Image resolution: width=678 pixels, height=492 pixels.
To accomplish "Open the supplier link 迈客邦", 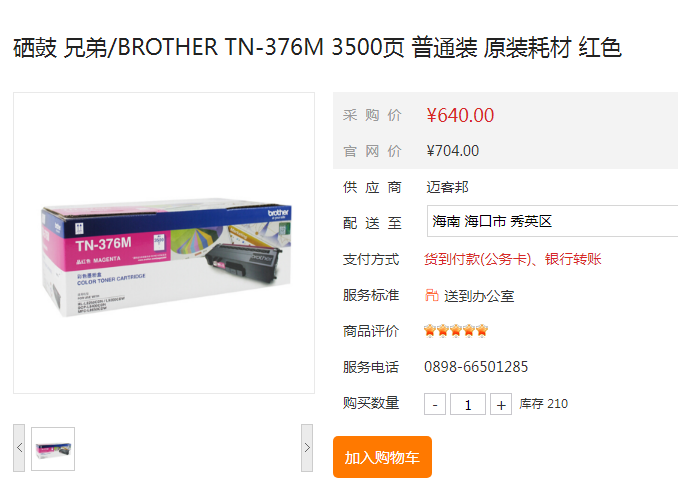I will [447, 187].
